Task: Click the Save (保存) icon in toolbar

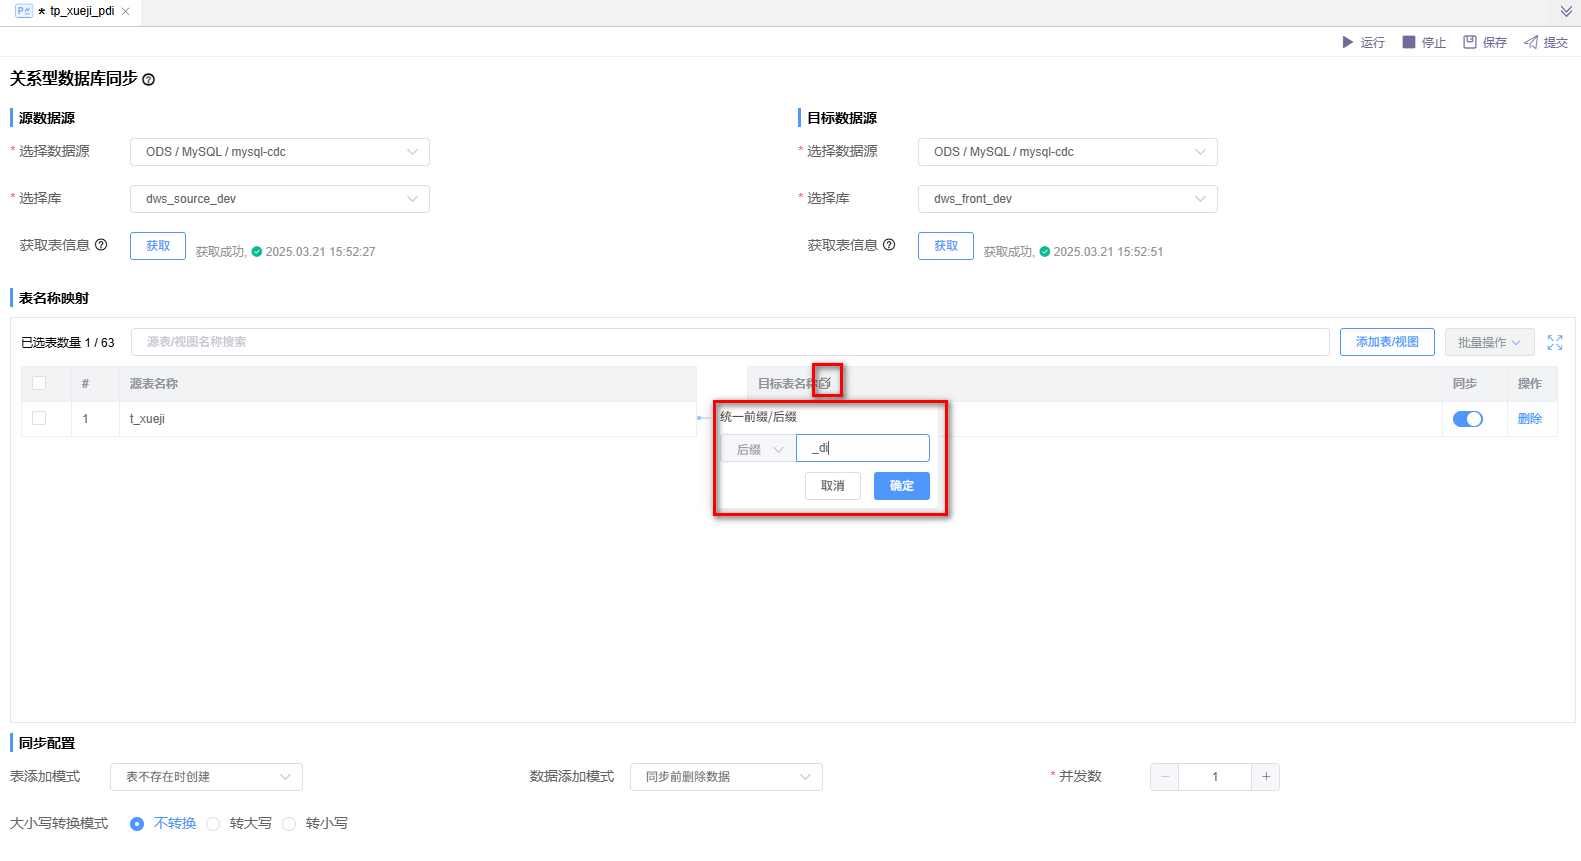Action: click(1469, 42)
